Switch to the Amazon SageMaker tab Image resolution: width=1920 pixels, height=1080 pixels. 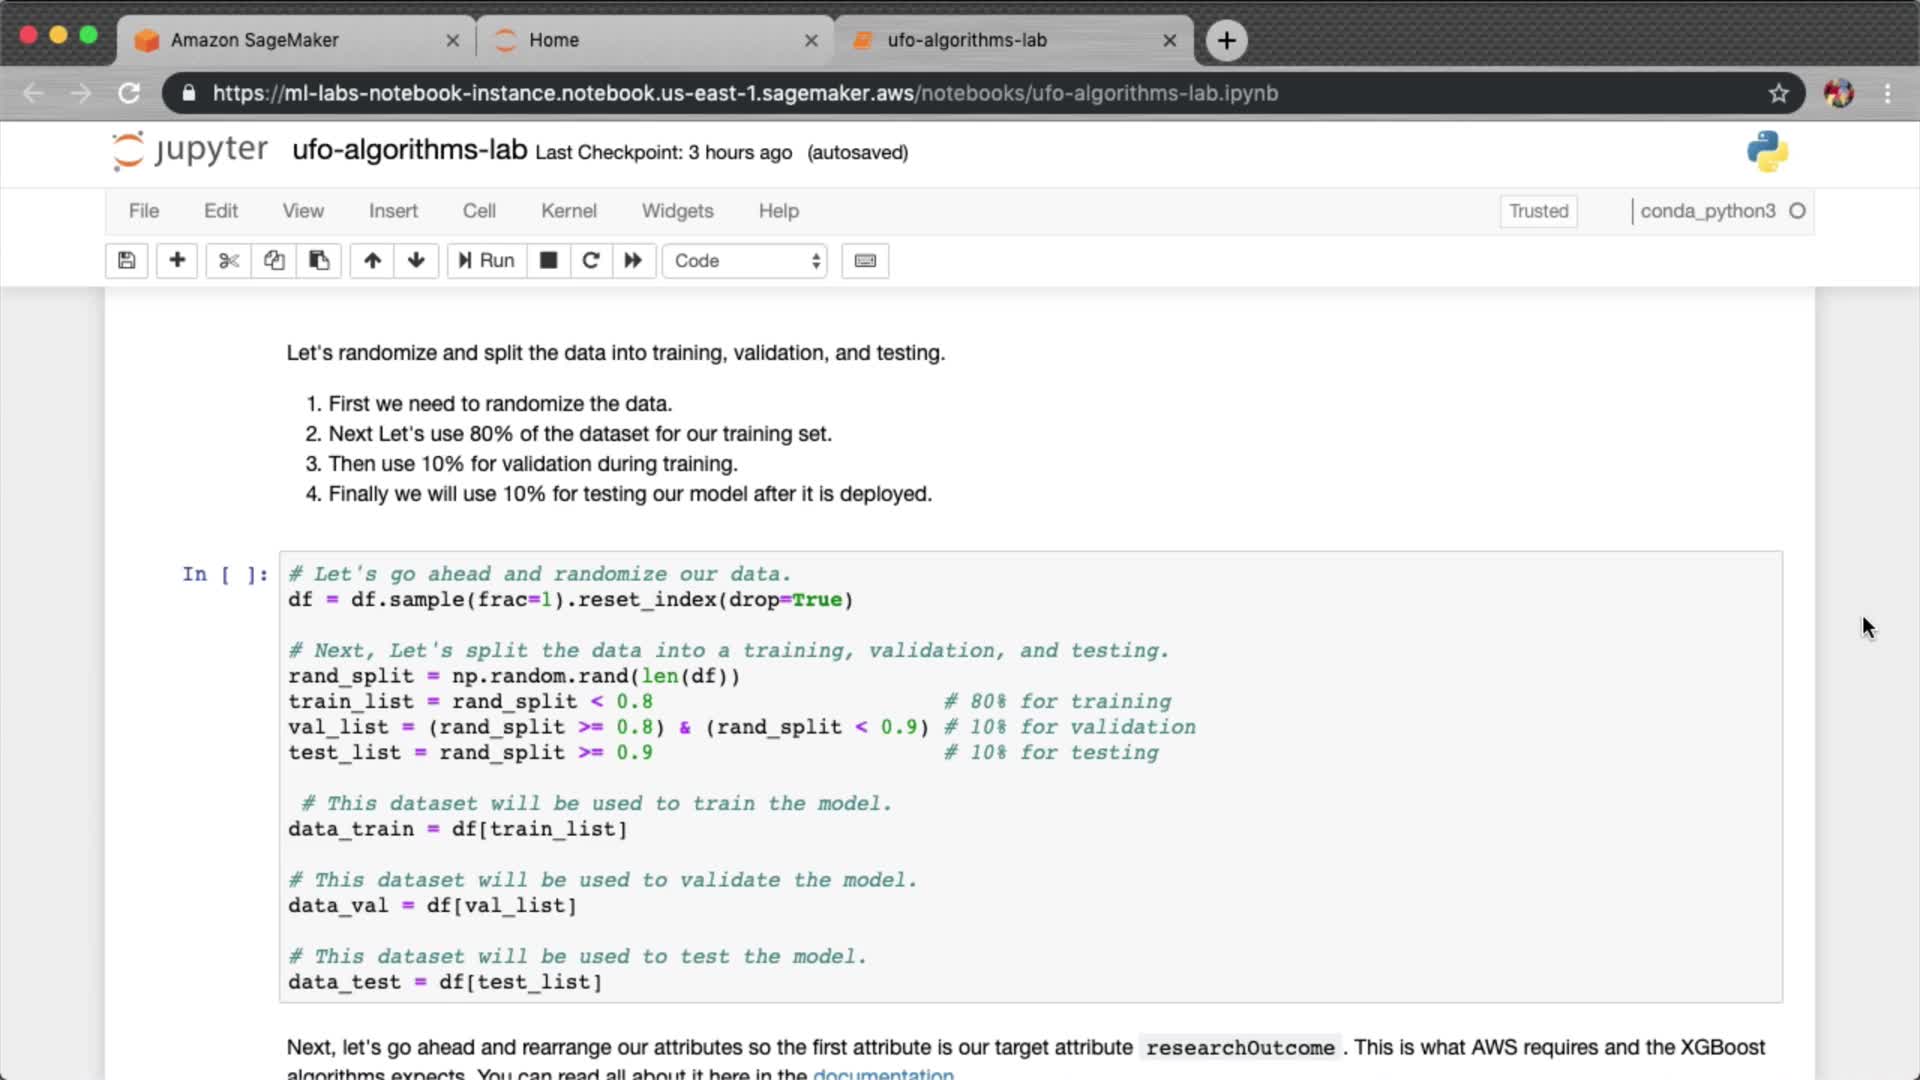coord(255,40)
